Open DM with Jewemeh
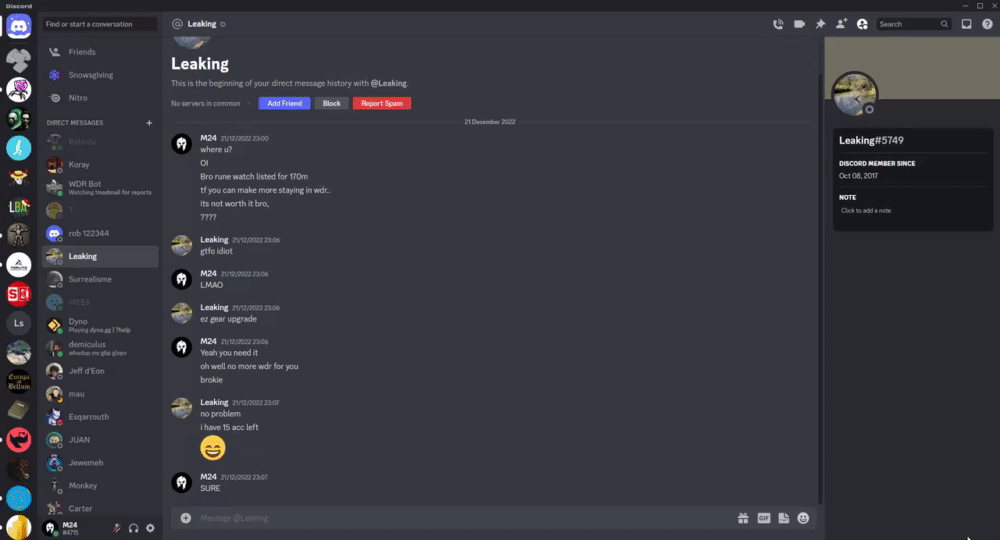The image size is (1000, 540). pos(100,463)
